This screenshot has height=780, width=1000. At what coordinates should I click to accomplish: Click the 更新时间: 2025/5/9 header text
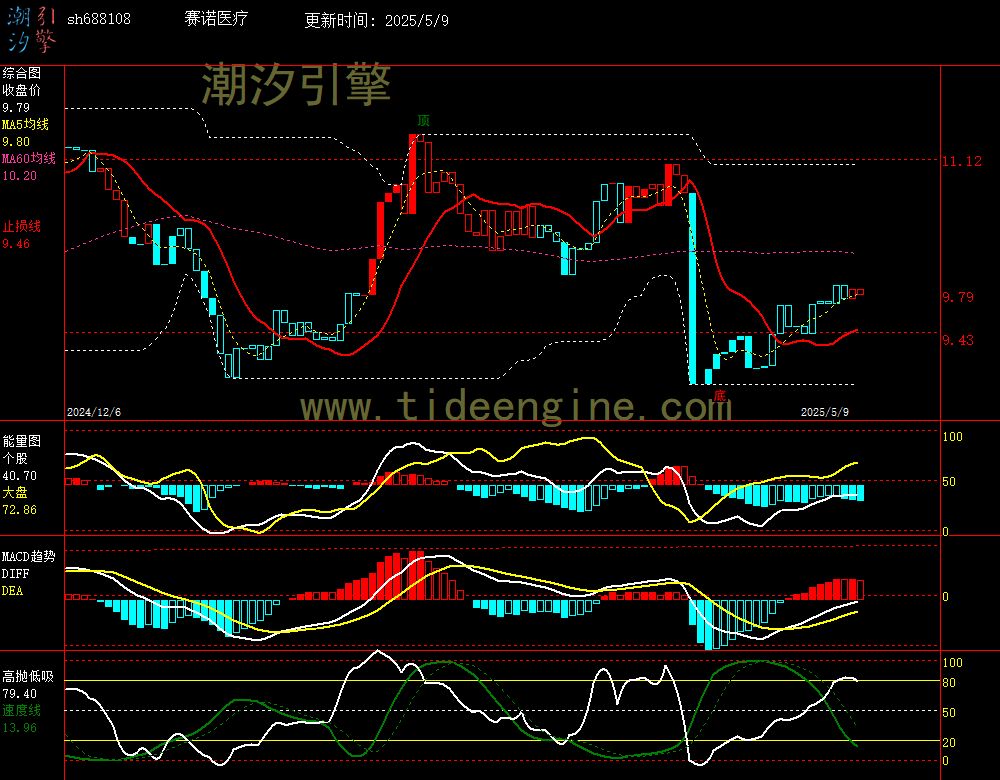(376, 20)
